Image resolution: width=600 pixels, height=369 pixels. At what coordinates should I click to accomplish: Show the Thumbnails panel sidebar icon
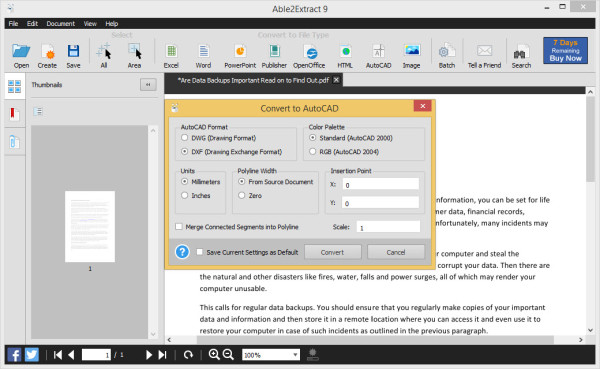15,87
